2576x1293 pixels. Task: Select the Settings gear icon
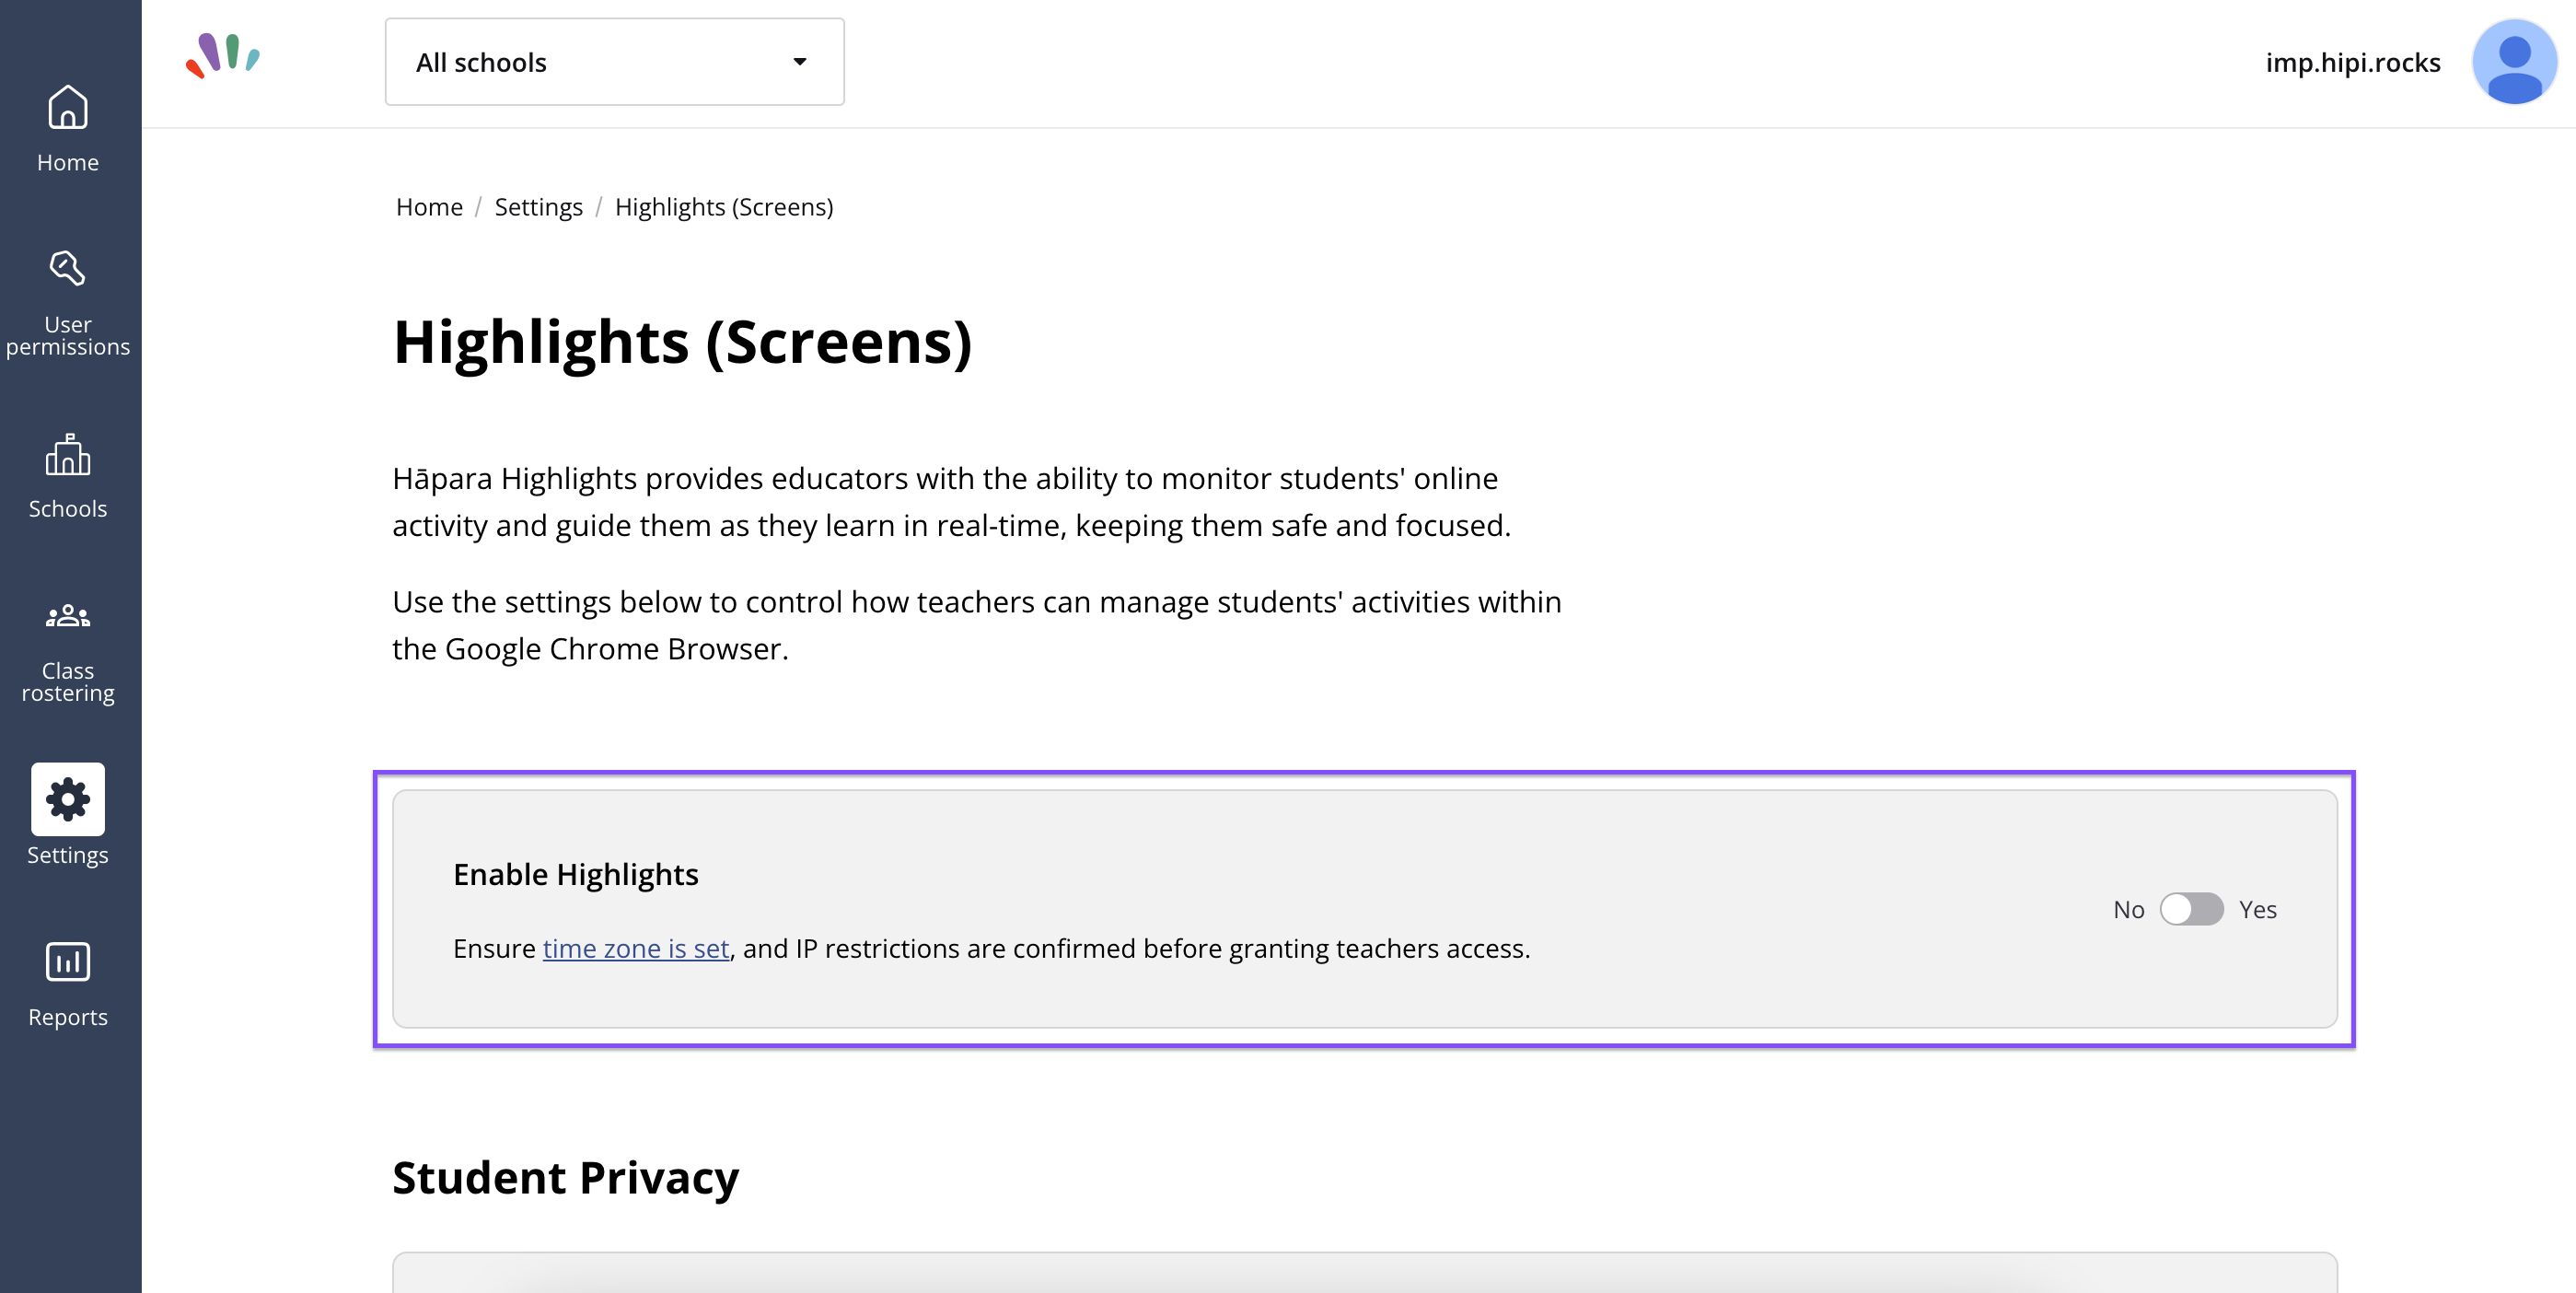68,799
